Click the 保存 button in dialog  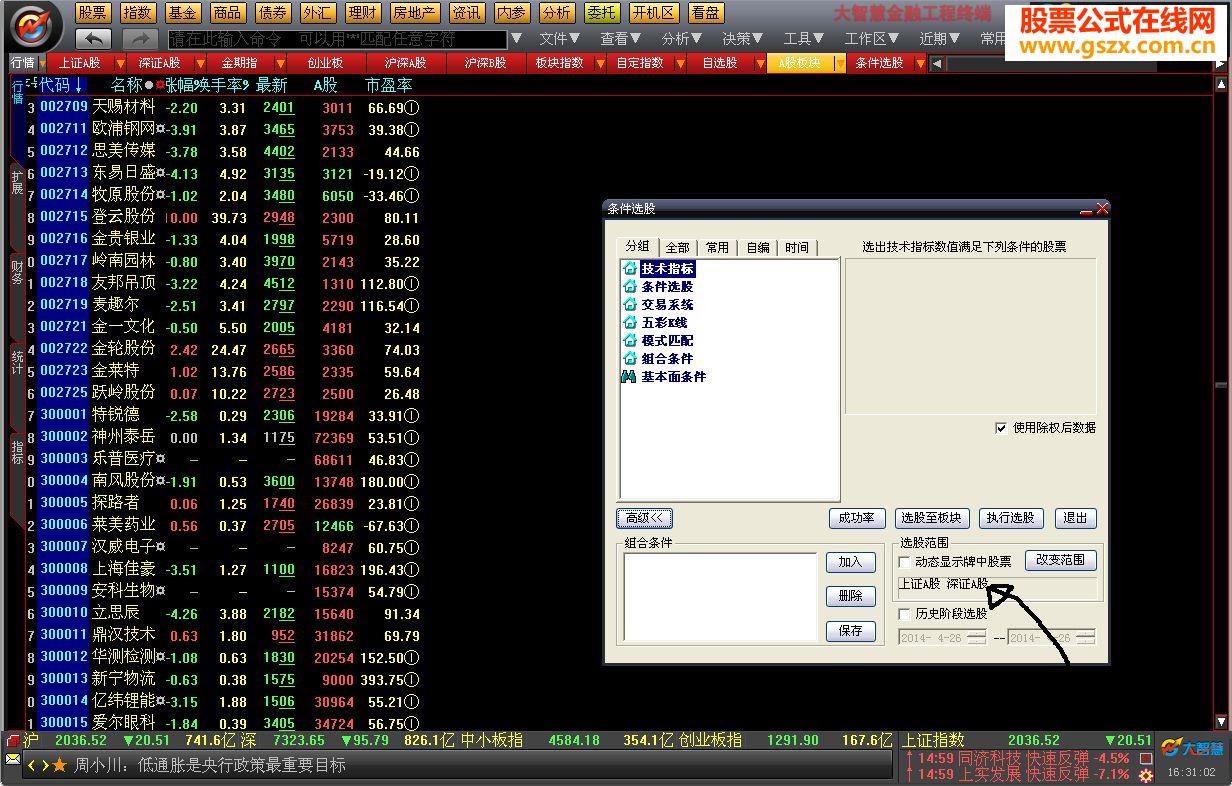851,631
